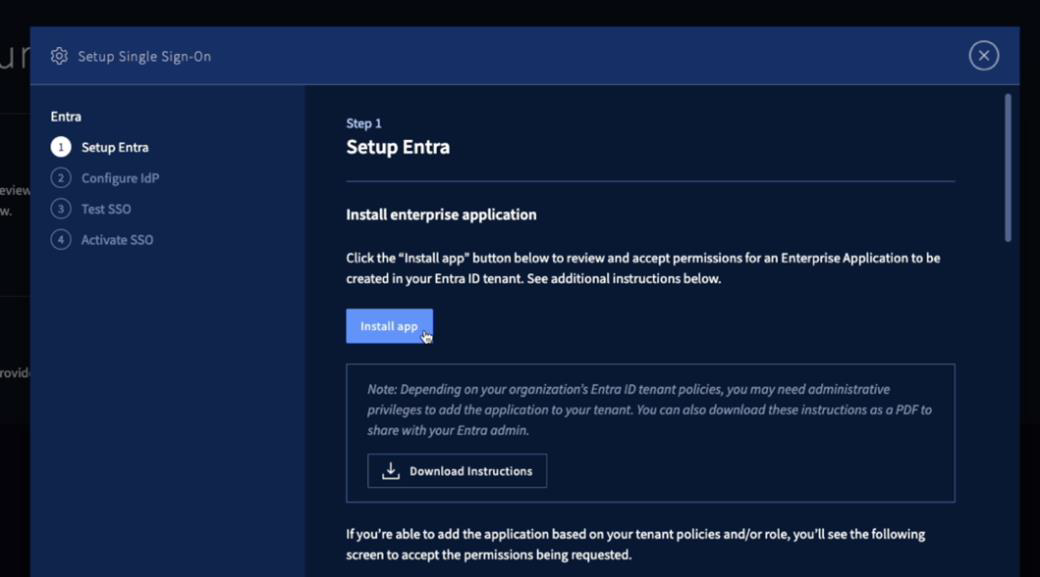Open the Test SSO step

coord(106,209)
